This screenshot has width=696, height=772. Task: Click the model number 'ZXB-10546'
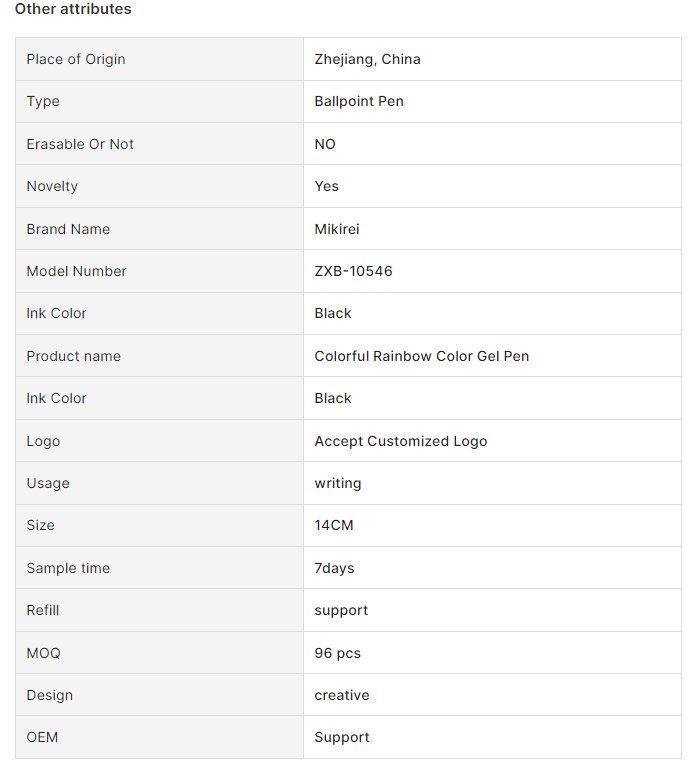click(353, 271)
